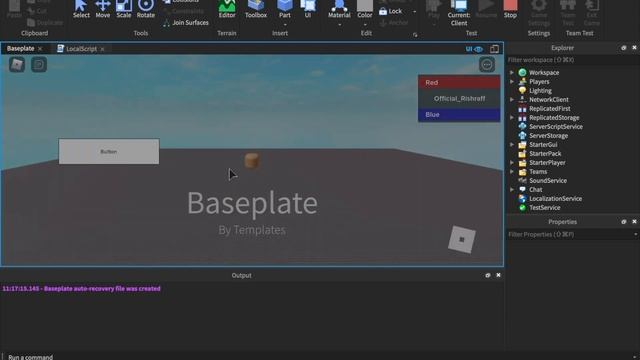The image size is (640, 360).
Task: Open the Filter Properties dropdown arrow
Action: pos(636,235)
